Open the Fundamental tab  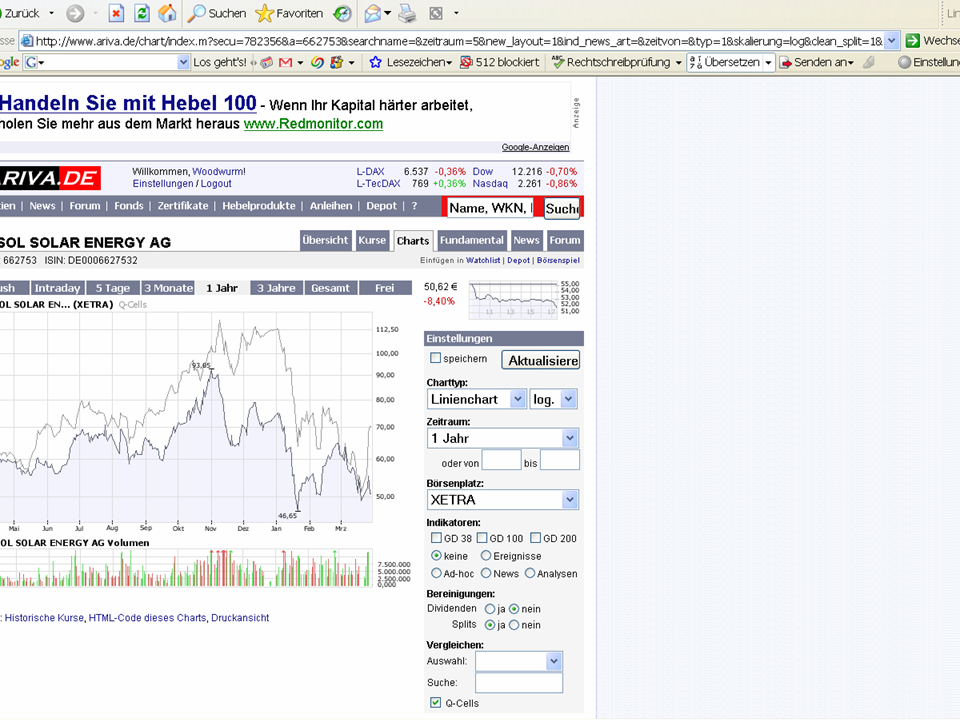pyautogui.click(x=471, y=241)
